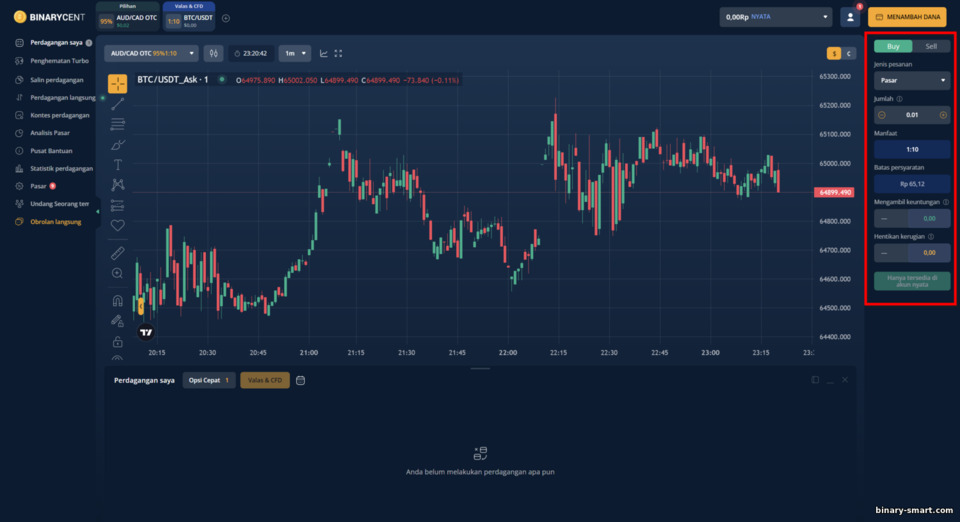Image resolution: width=960 pixels, height=522 pixels.
Task: Click the BinaryCent logo
Action: (49, 17)
